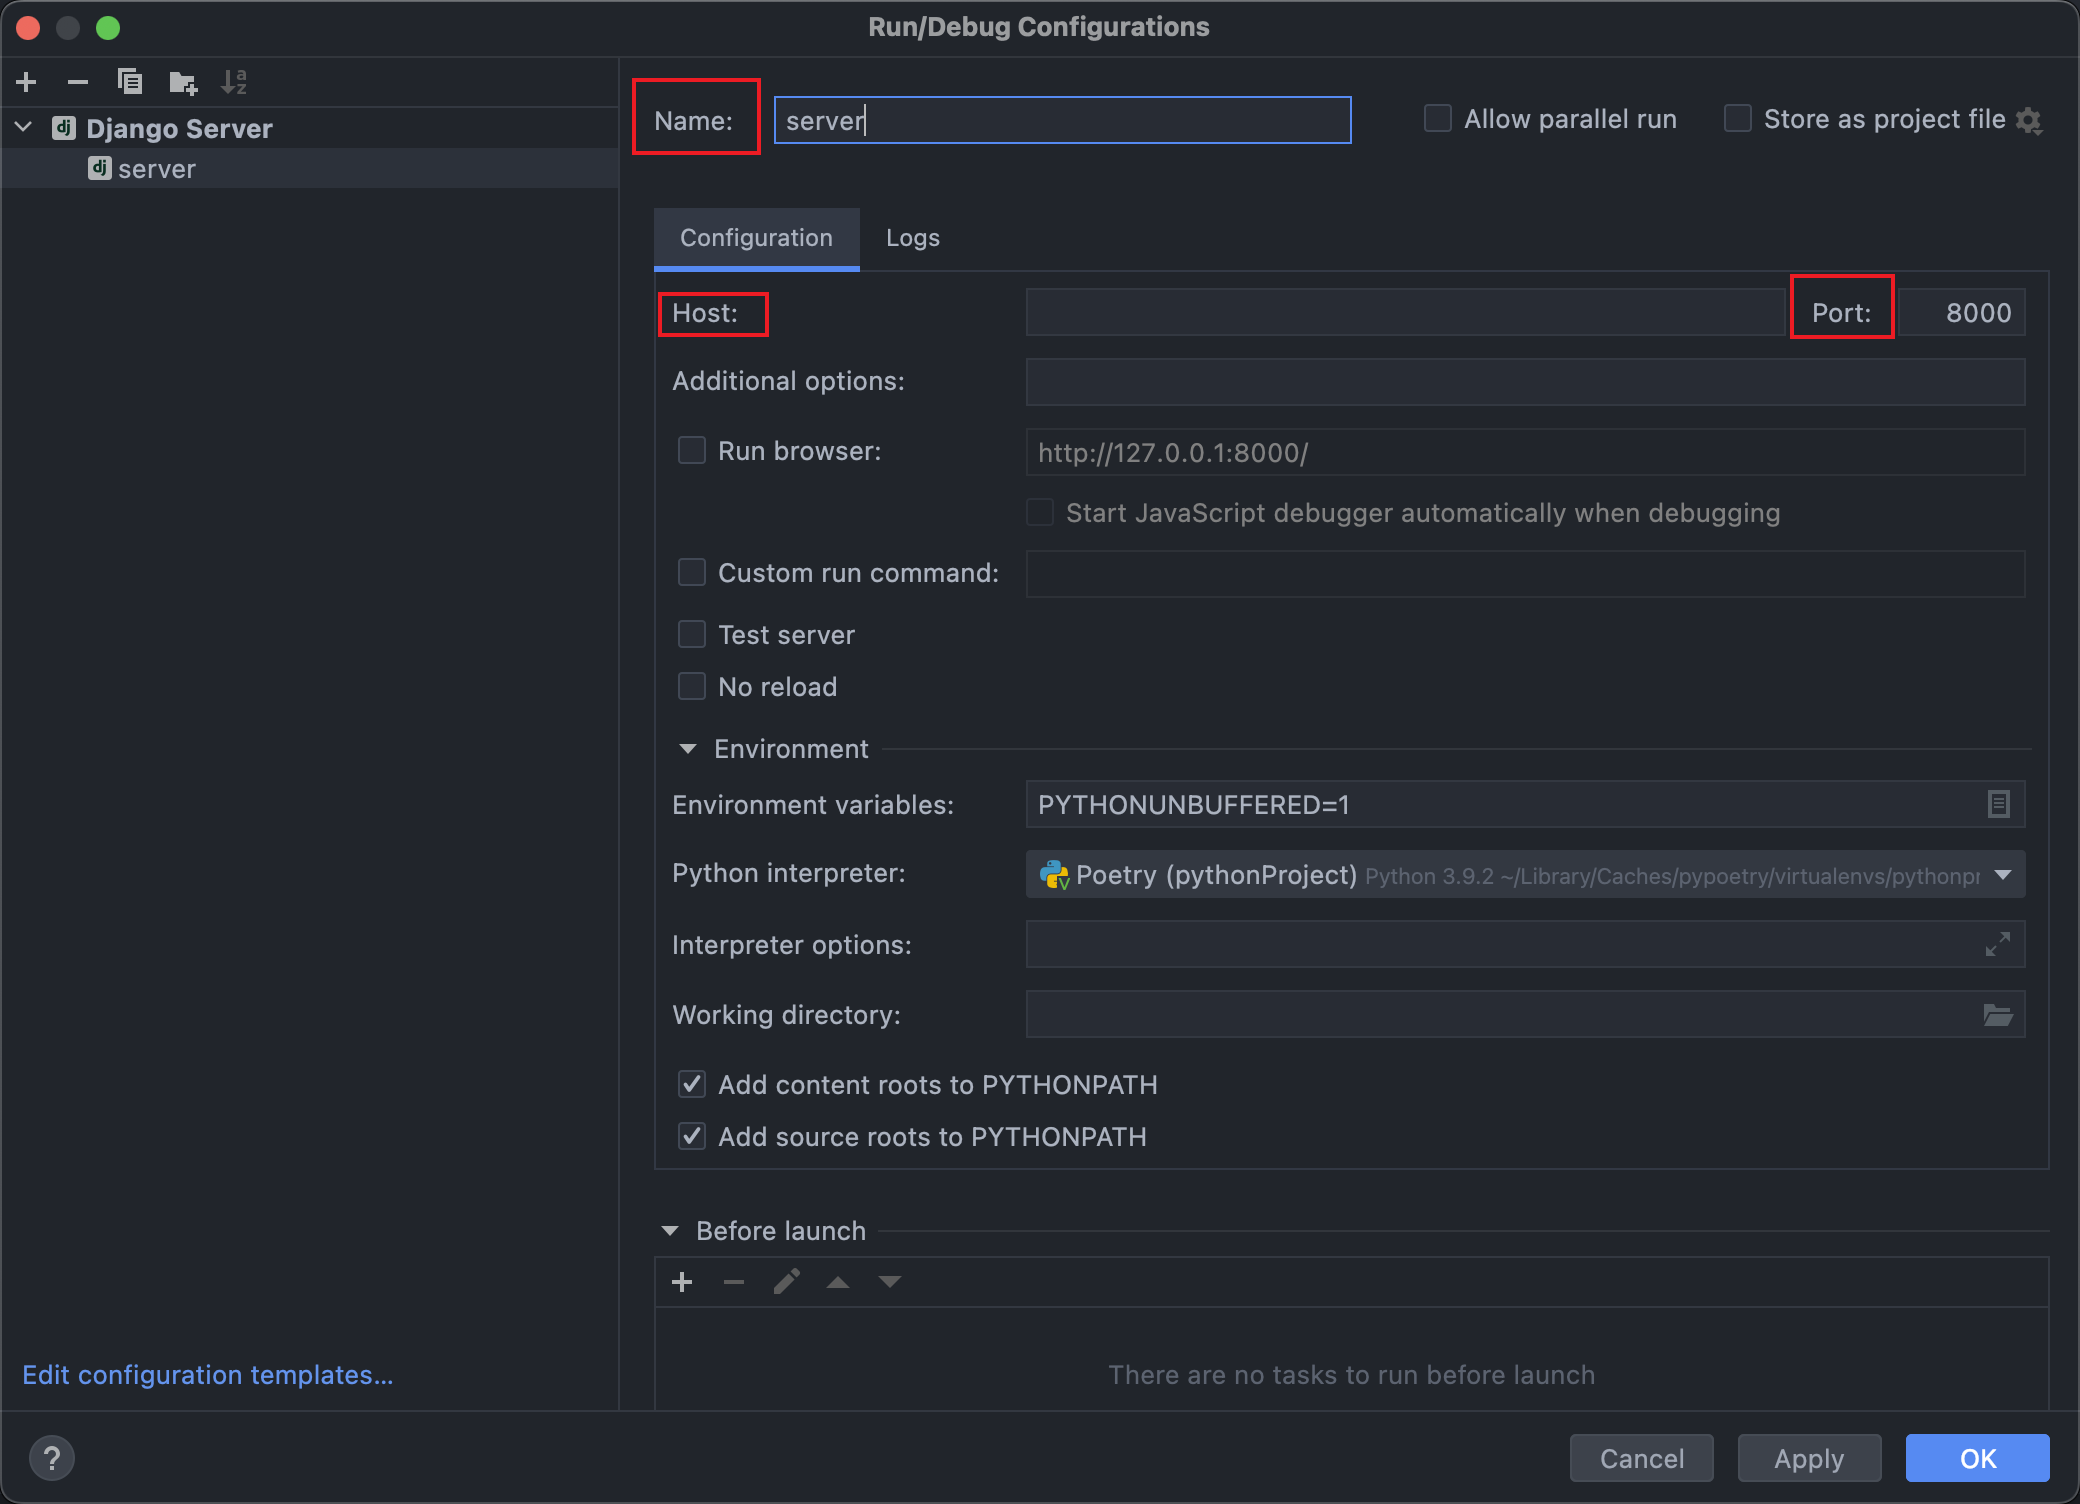Remove the selected configuration
Screen dimensions: 2080x1504
click(x=78, y=82)
